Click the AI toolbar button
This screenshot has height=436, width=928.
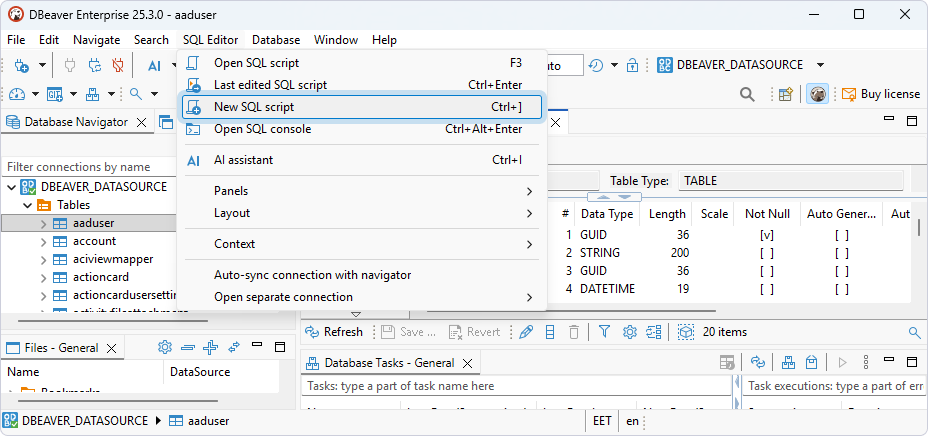point(154,66)
